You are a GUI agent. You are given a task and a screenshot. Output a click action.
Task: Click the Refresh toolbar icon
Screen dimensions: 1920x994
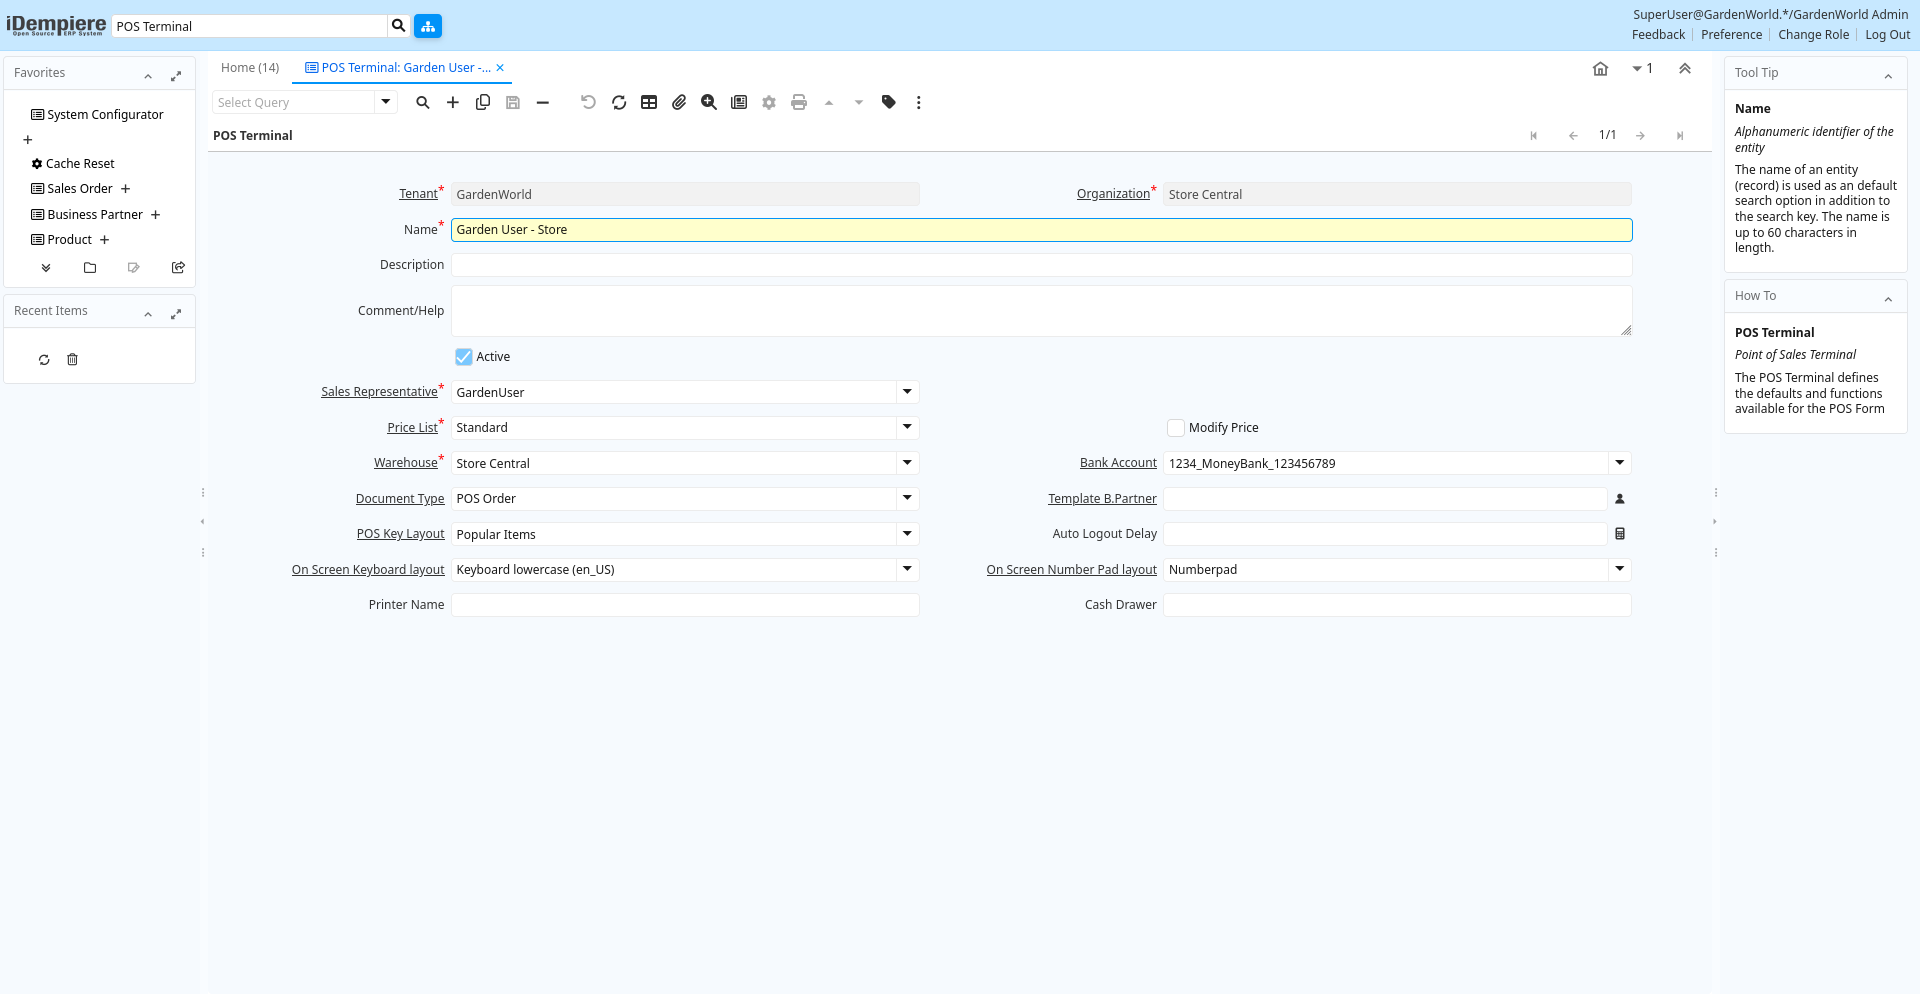click(619, 102)
